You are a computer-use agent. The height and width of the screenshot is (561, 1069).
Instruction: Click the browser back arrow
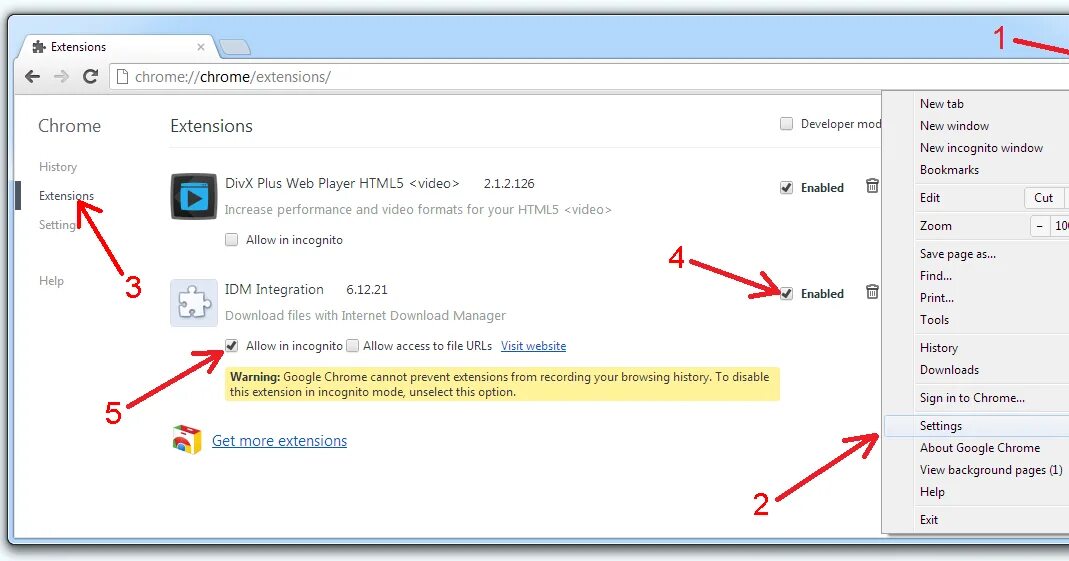[32, 76]
